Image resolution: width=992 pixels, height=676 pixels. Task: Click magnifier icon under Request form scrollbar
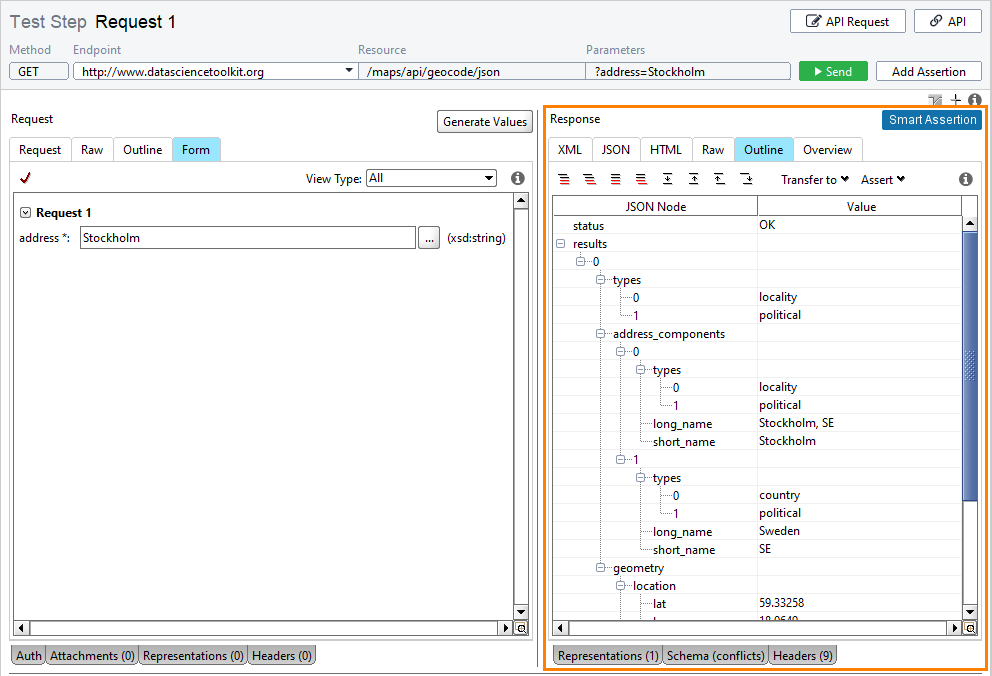click(x=521, y=628)
